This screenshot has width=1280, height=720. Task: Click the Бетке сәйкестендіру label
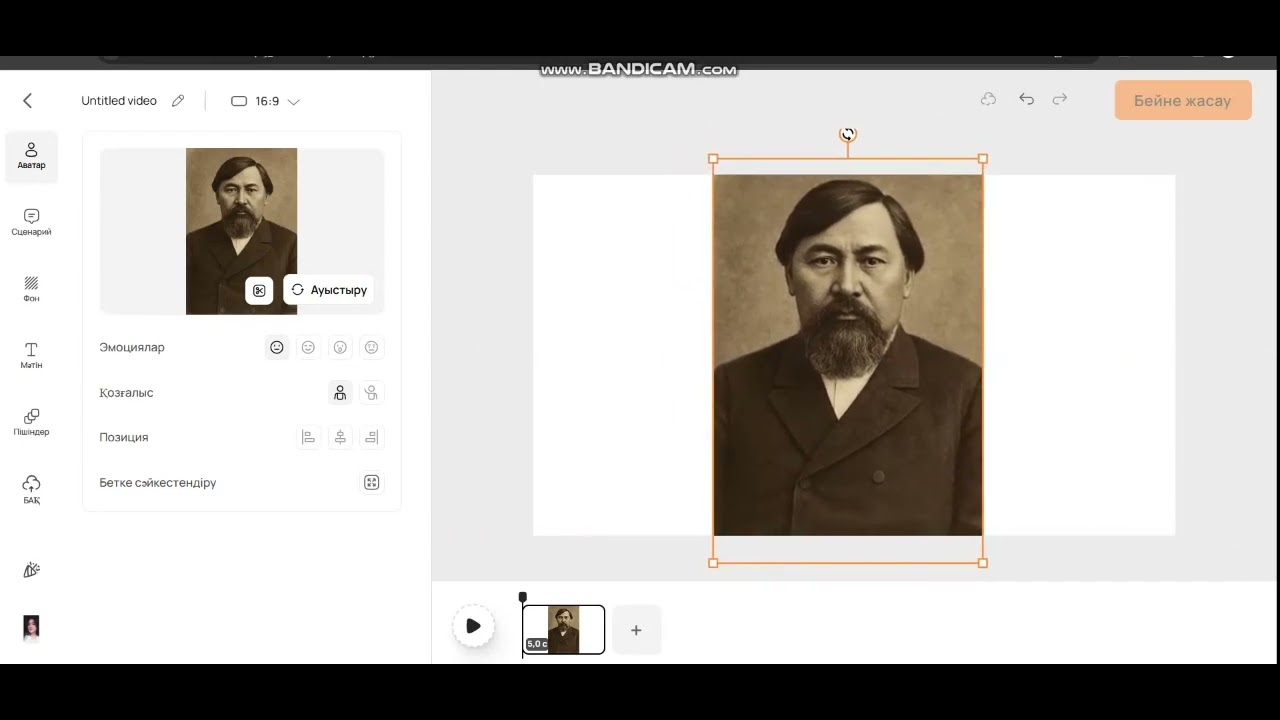158,483
